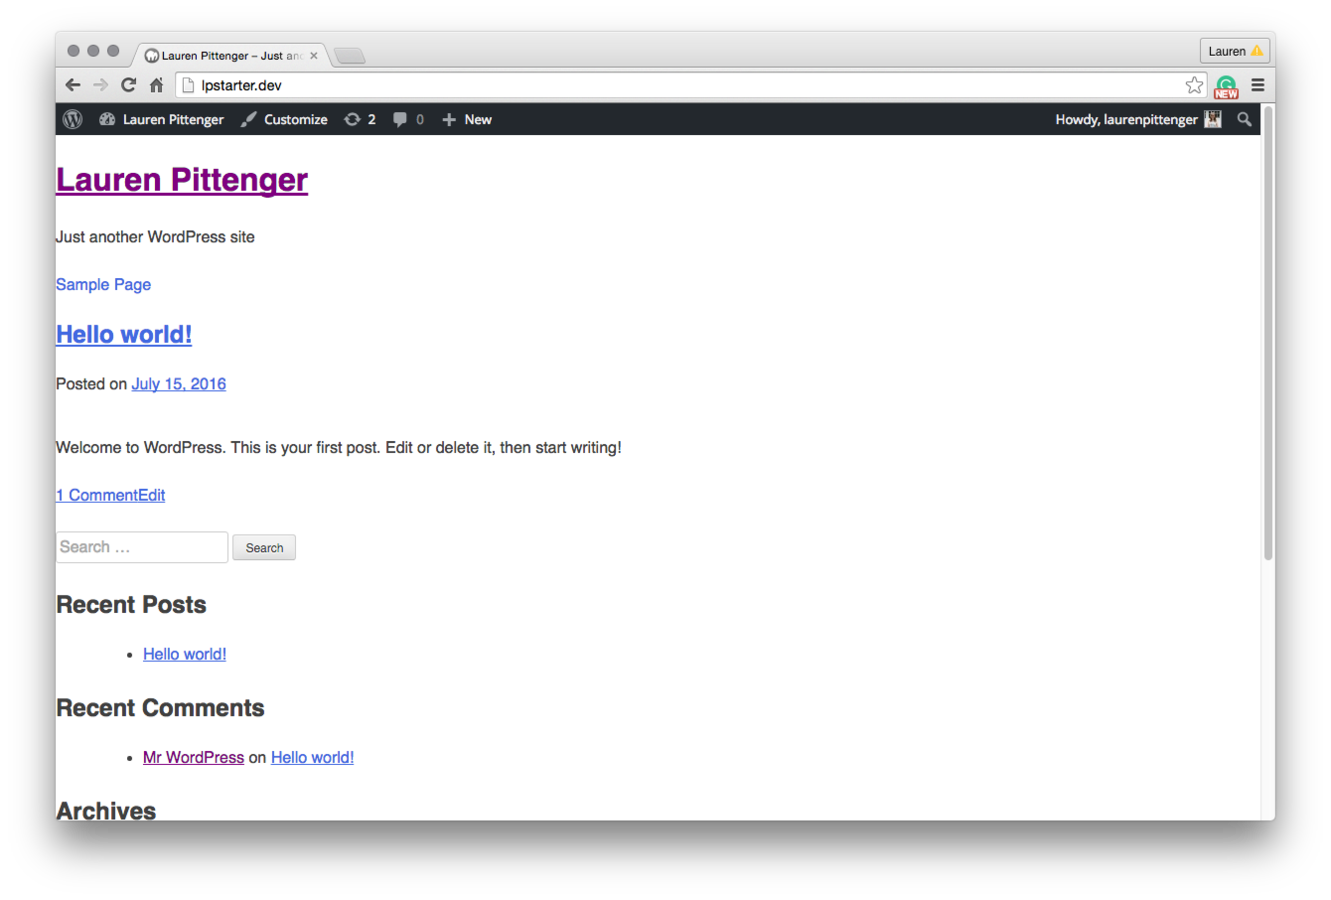Viewport: 1331px width, 900px height.
Task: Open the Lauren Pittenger site title link
Action: (x=182, y=180)
